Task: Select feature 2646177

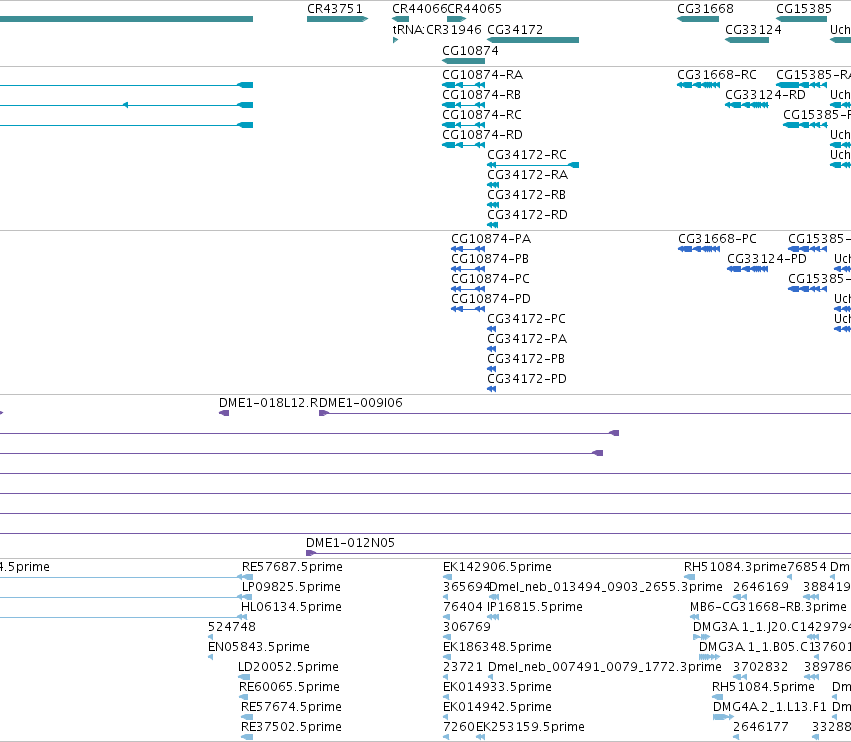Action: point(760,727)
